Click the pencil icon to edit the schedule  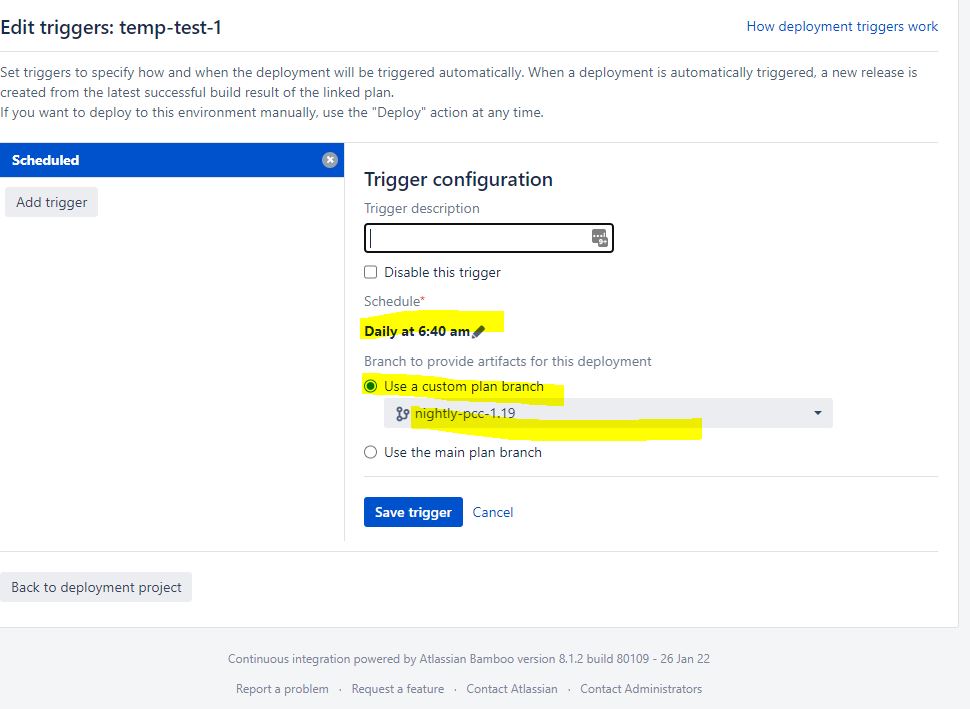[x=478, y=332]
